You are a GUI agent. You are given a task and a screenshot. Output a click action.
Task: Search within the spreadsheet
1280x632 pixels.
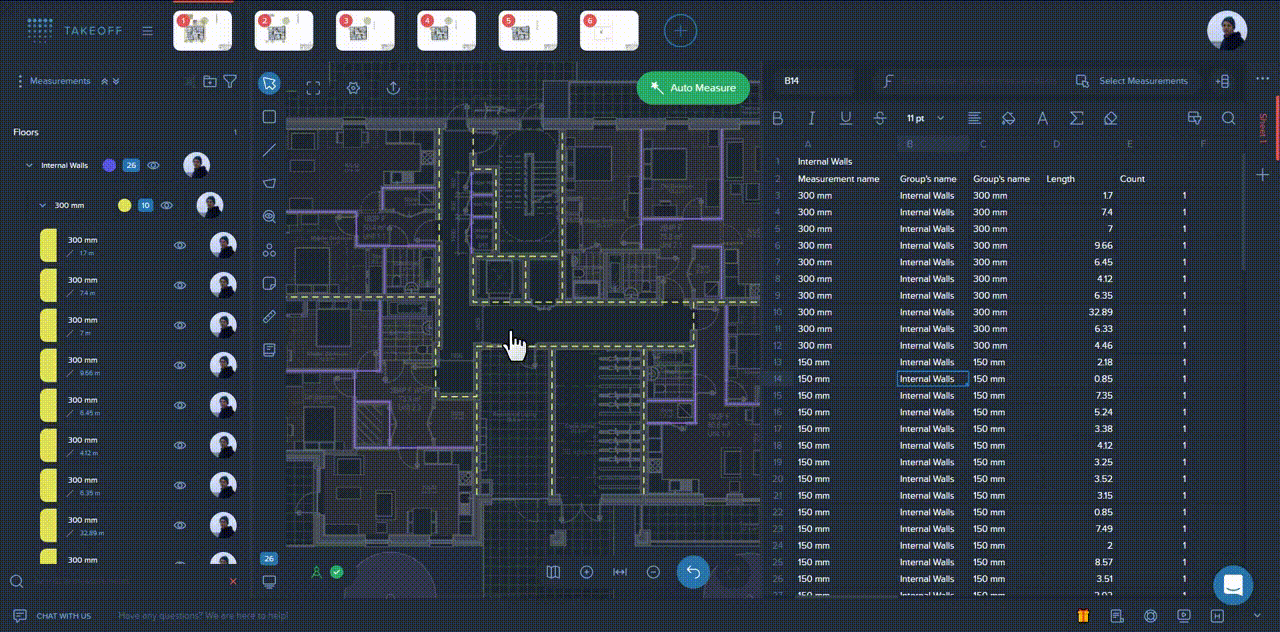click(x=1228, y=118)
